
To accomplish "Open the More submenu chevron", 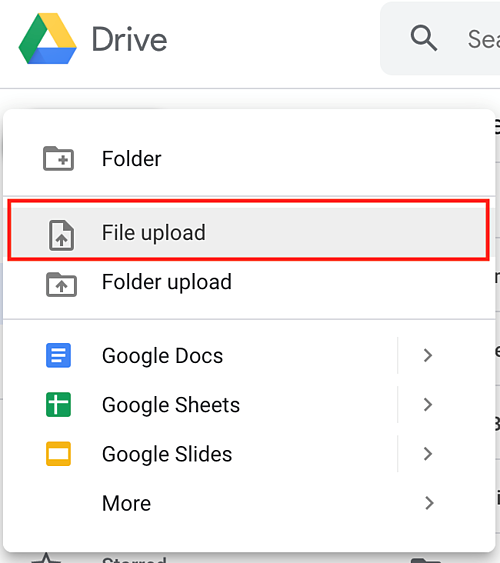I will 429,503.
